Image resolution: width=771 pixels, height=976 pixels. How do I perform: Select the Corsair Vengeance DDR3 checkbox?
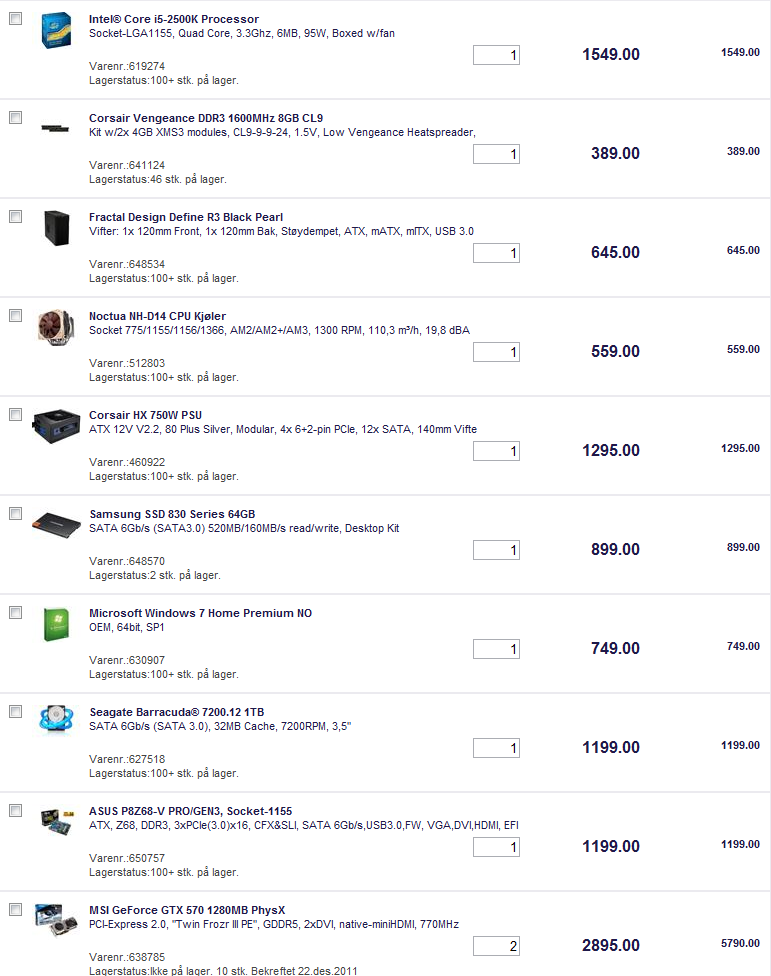(15, 118)
